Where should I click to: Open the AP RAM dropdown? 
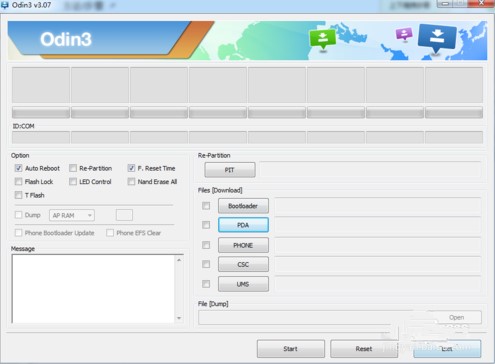coord(72,215)
